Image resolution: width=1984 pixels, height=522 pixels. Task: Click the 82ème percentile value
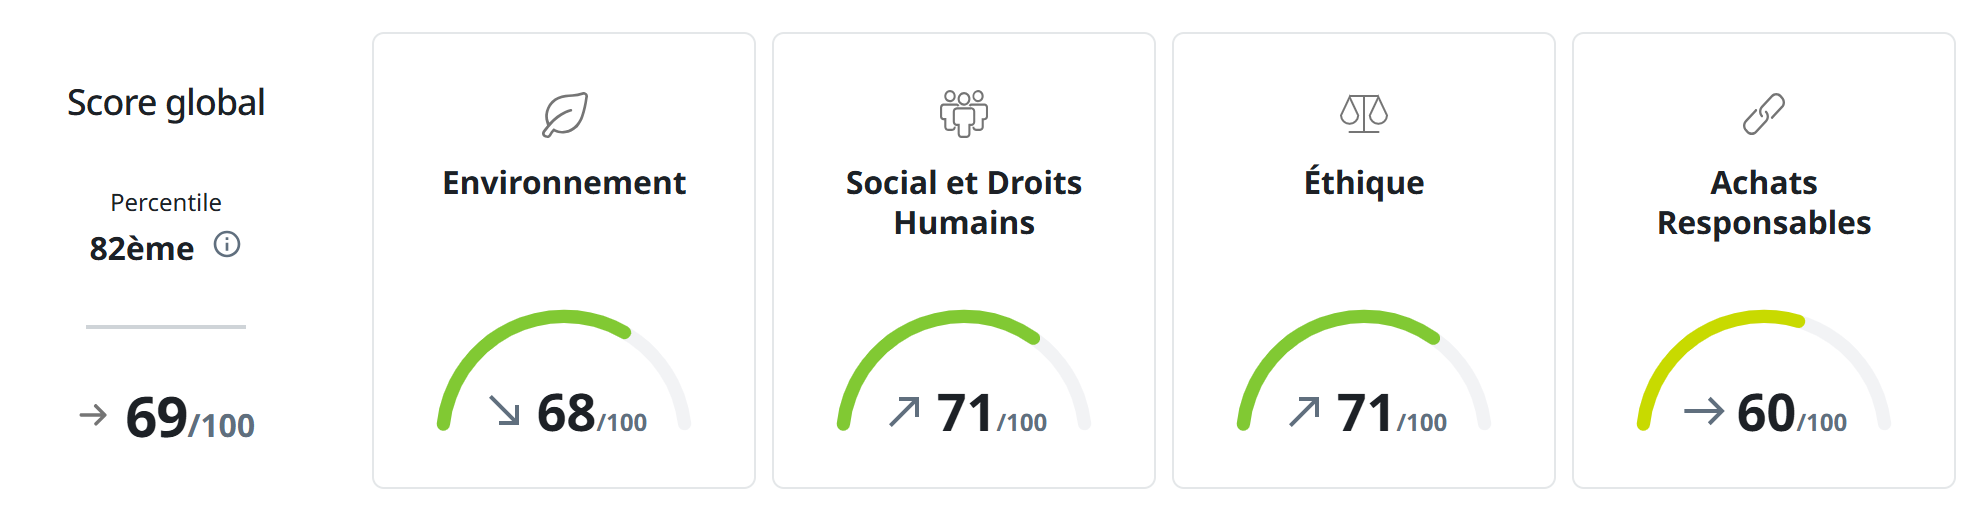142,249
